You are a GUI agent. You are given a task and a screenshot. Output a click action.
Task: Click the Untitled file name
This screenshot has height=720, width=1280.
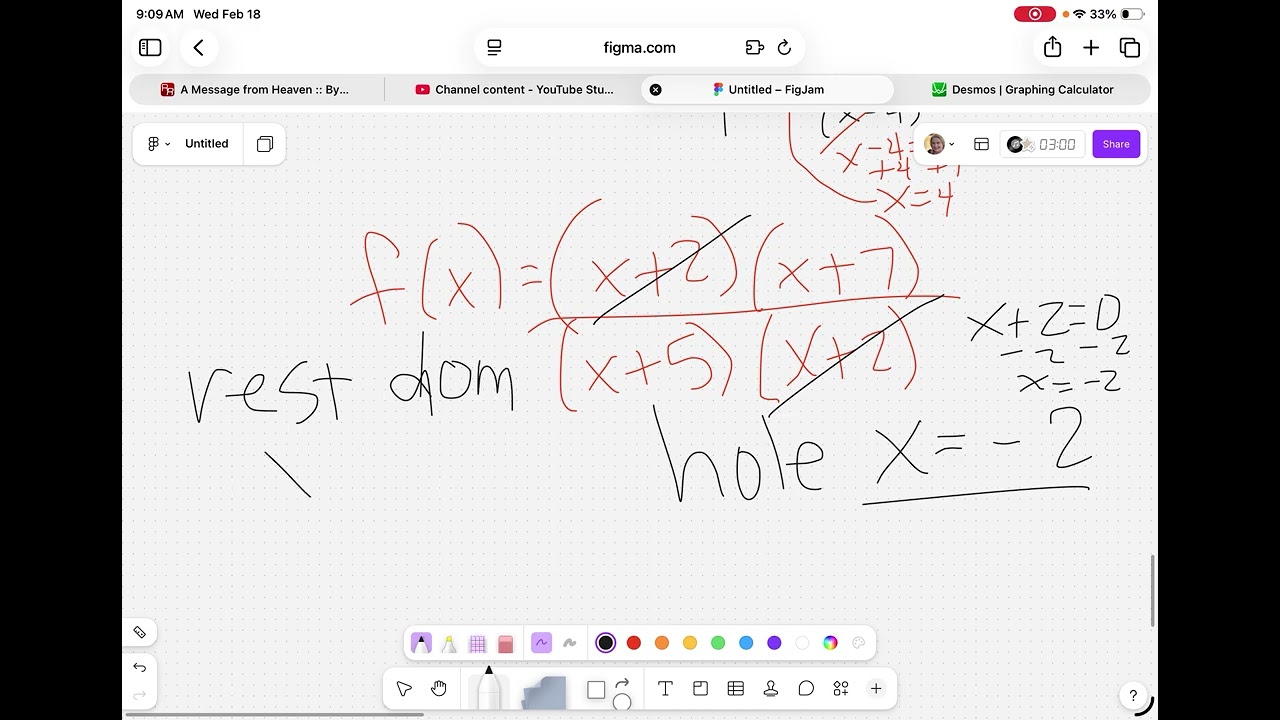click(207, 144)
